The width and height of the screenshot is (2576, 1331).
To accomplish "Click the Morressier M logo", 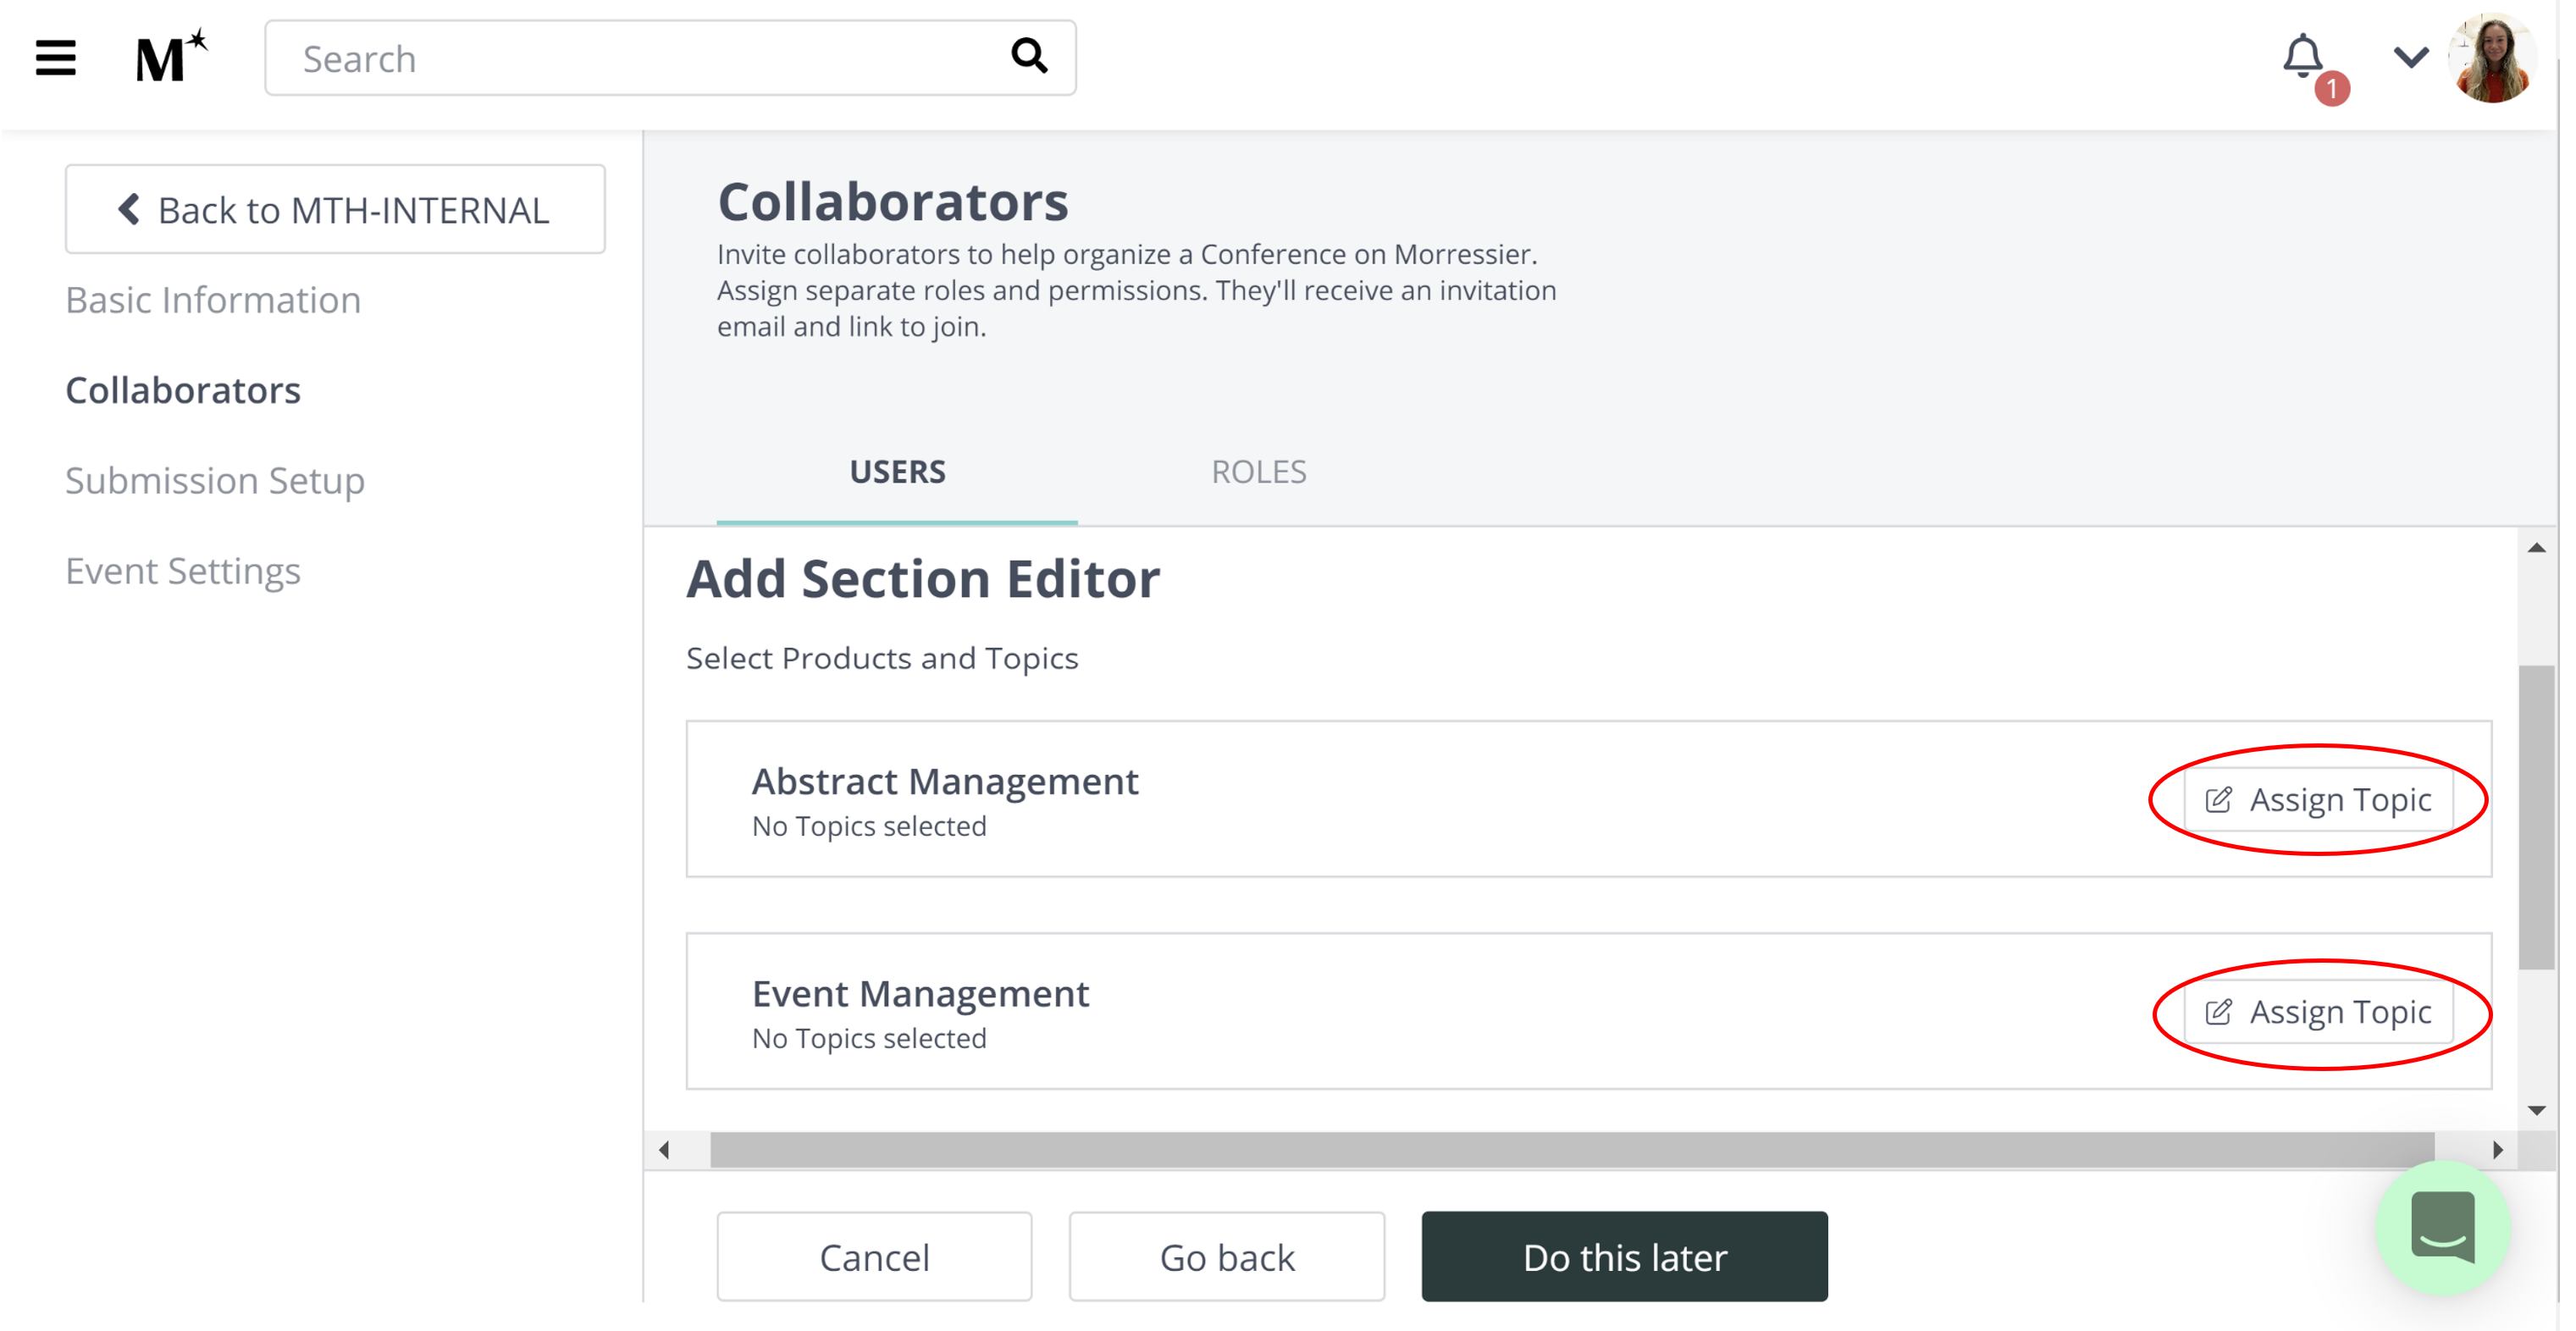I will point(172,56).
